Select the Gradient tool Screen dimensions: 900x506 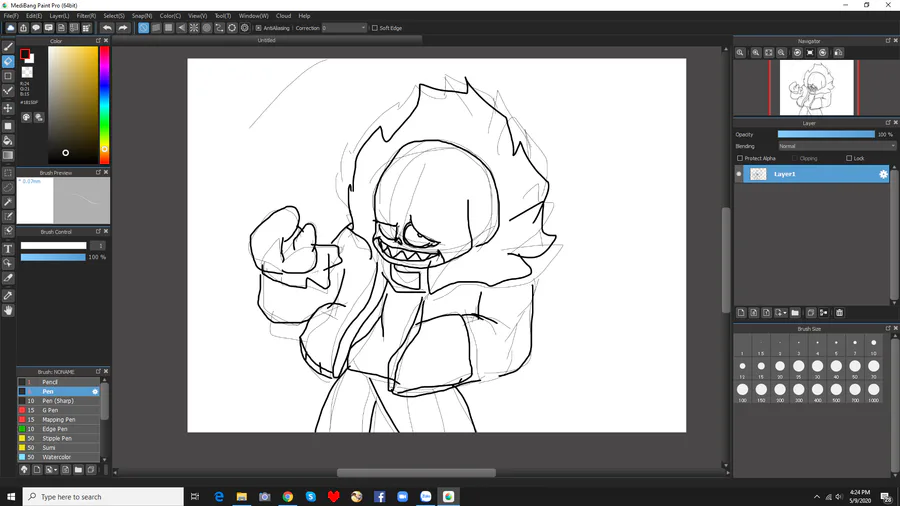tap(8, 155)
